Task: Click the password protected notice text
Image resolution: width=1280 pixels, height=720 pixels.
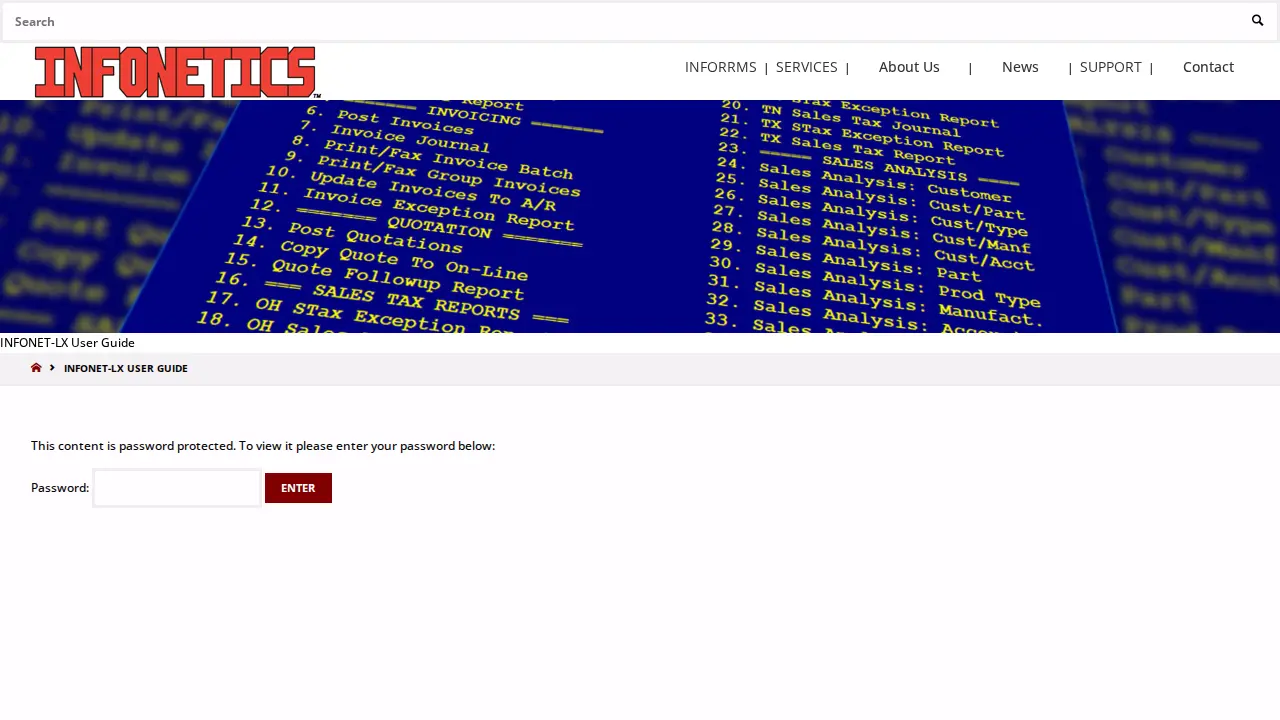Action: click(x=263, y=446)
